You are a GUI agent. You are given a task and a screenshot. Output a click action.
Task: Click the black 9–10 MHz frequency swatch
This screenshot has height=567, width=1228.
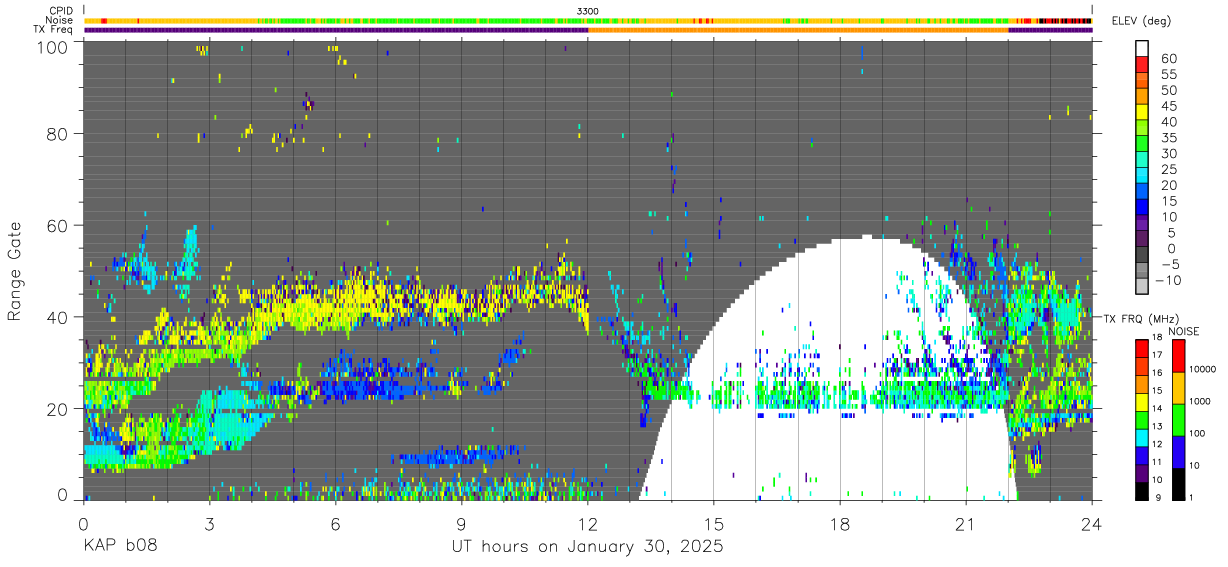[1142, 490]
